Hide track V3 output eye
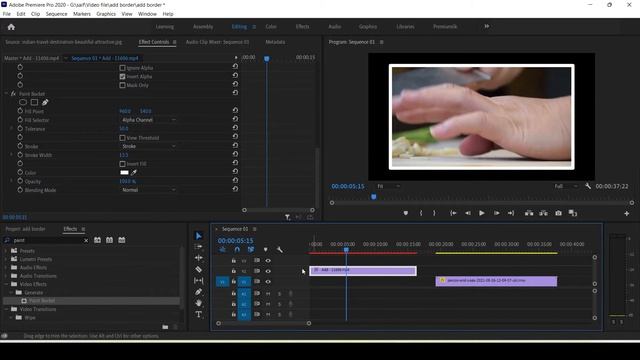The image size is (640, 360). (268, 260)
